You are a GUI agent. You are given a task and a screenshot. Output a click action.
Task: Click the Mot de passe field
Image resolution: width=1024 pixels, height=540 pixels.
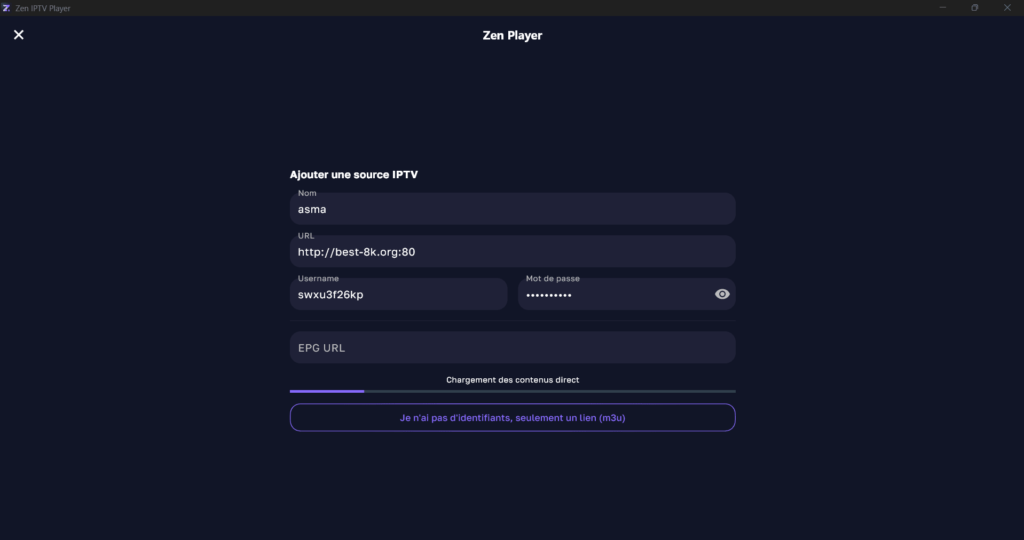tap(610, 295)
